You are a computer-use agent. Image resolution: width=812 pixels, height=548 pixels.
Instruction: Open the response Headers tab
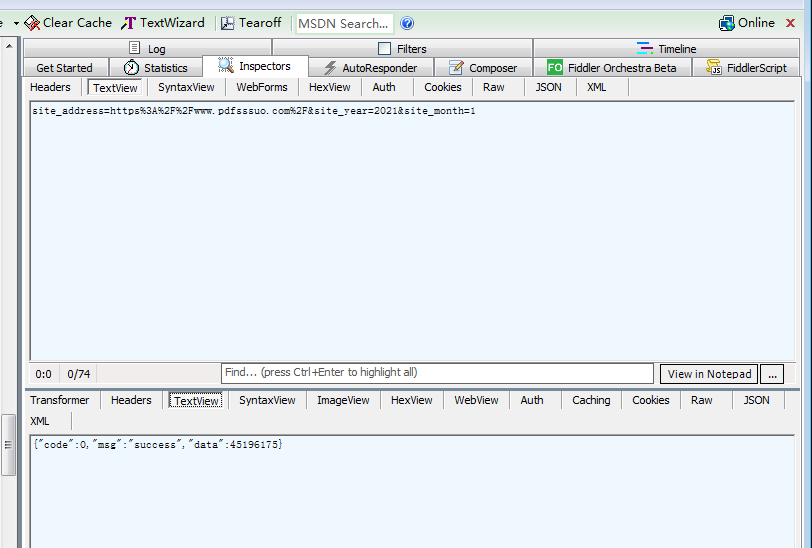pyautogui.click(x=131, y=400)
